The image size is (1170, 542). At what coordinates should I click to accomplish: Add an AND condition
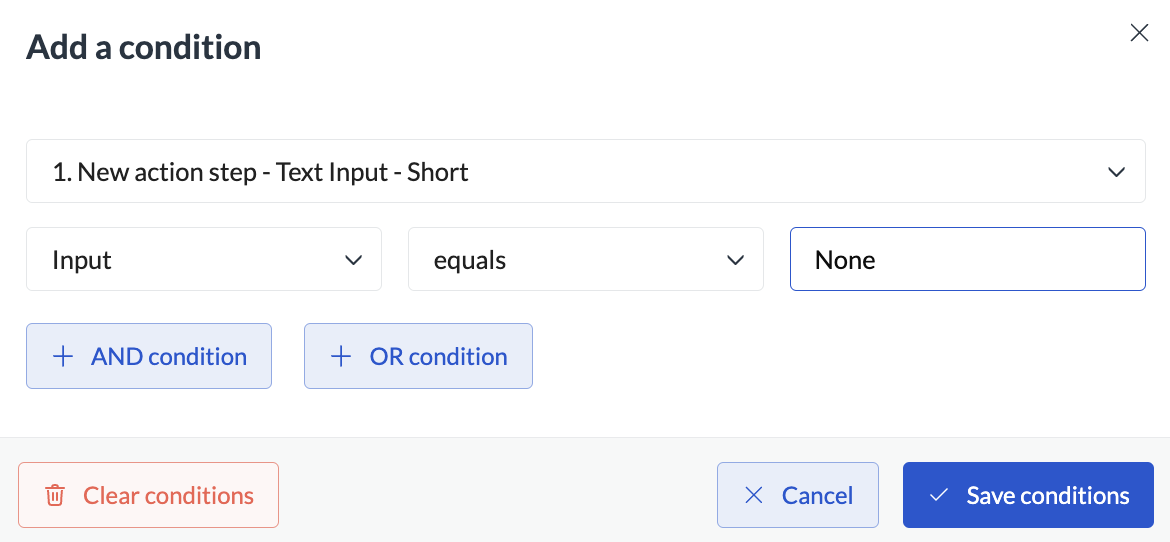click(x=149, y=356)
